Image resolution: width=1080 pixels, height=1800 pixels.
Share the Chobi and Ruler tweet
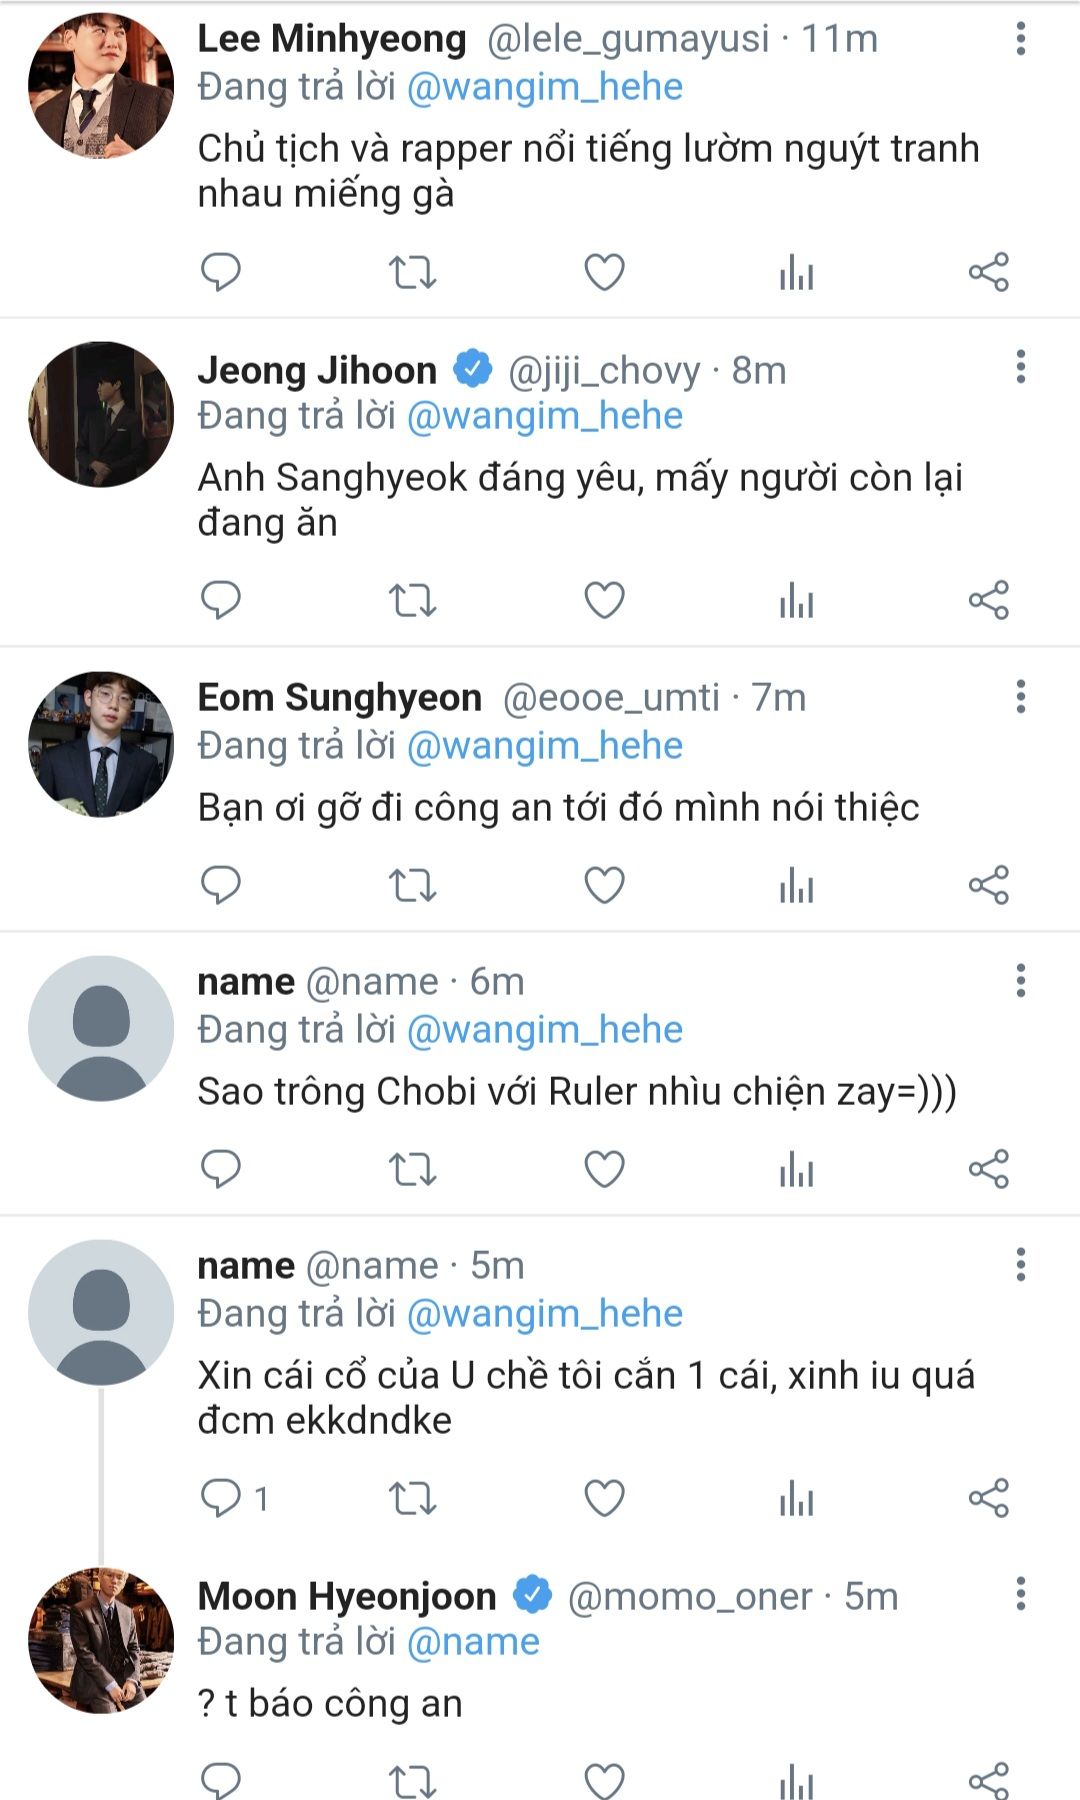point(988,1169)
